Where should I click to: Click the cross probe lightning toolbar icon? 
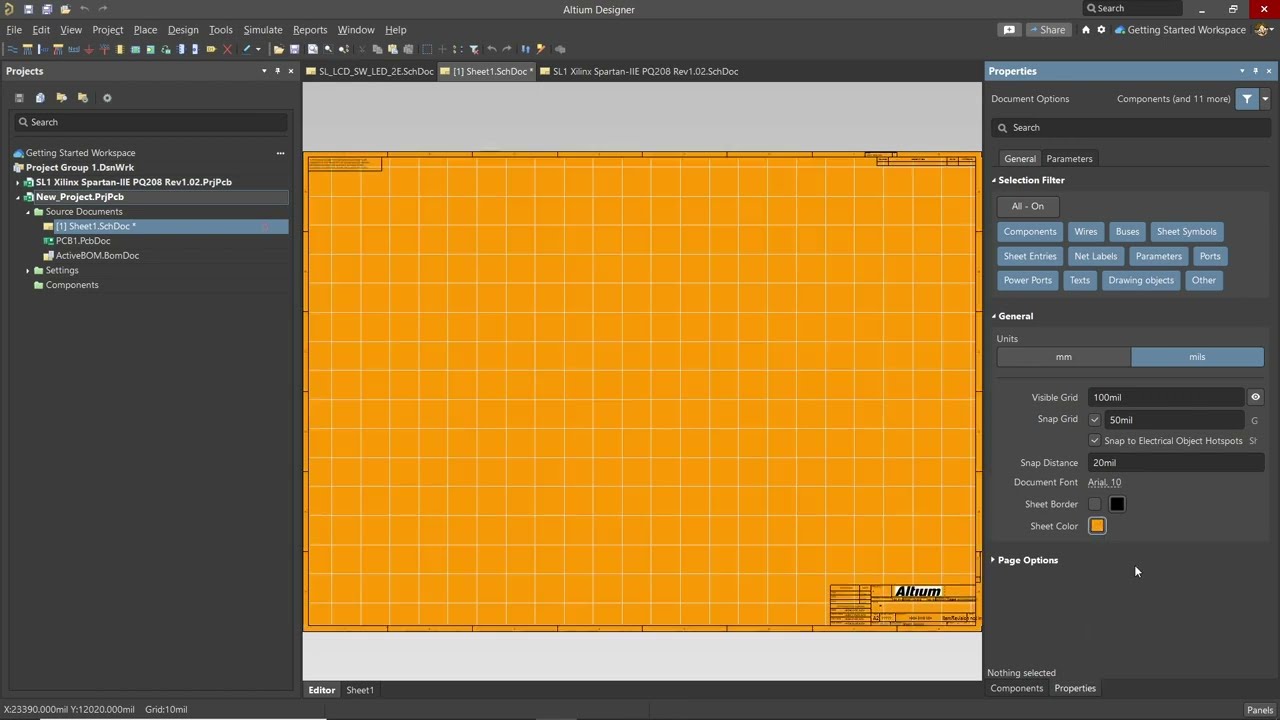(541, 49)
